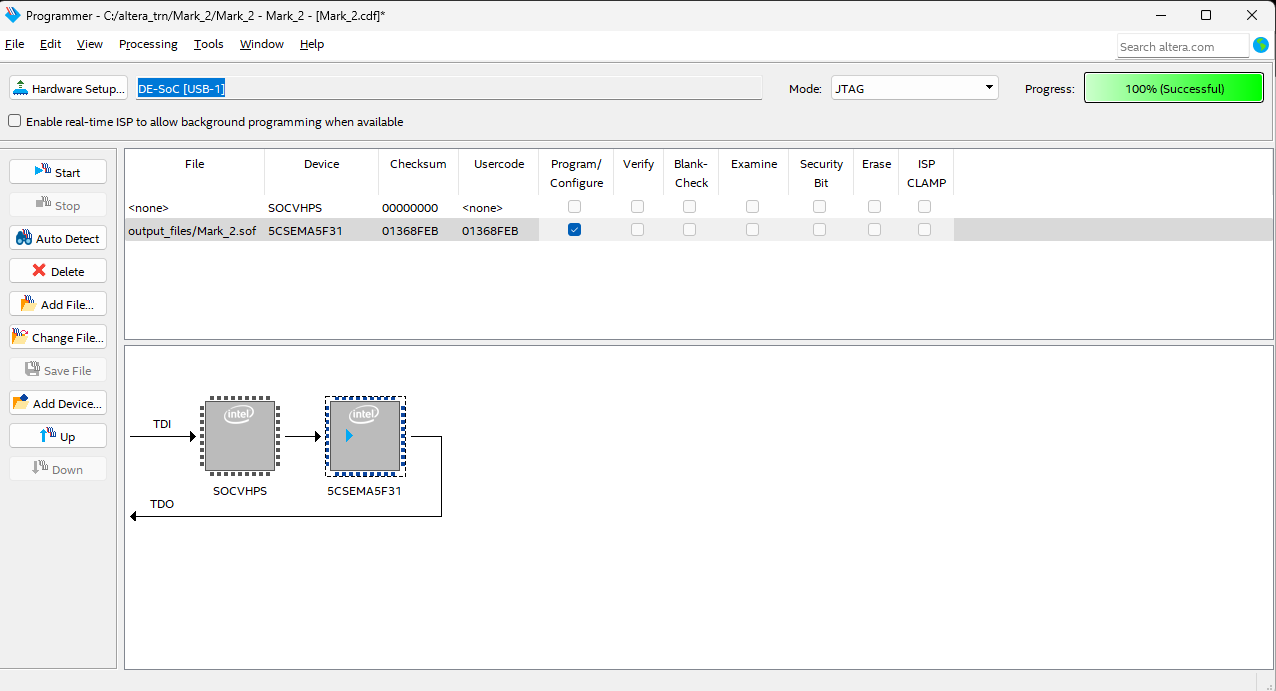Open the Window menu
The height and width of the screenshot is (691, 1276).
point(262,44)
